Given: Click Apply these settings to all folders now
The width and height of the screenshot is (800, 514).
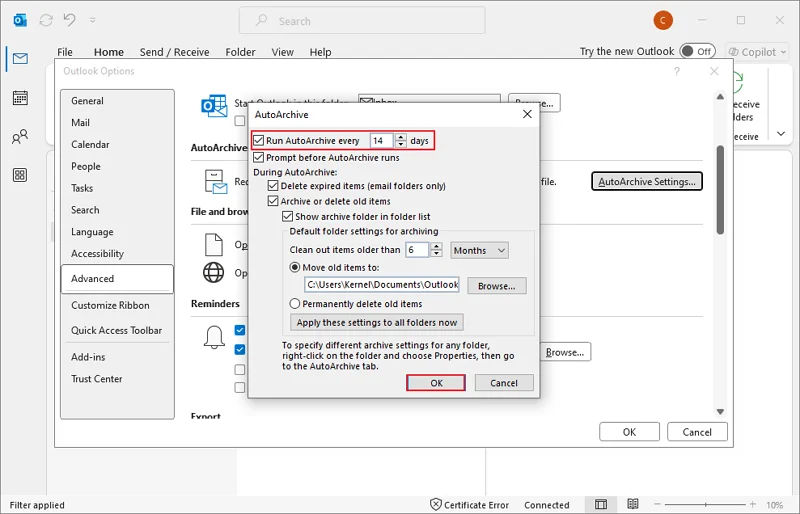Looking at the screenshot, I should [377, 323].
